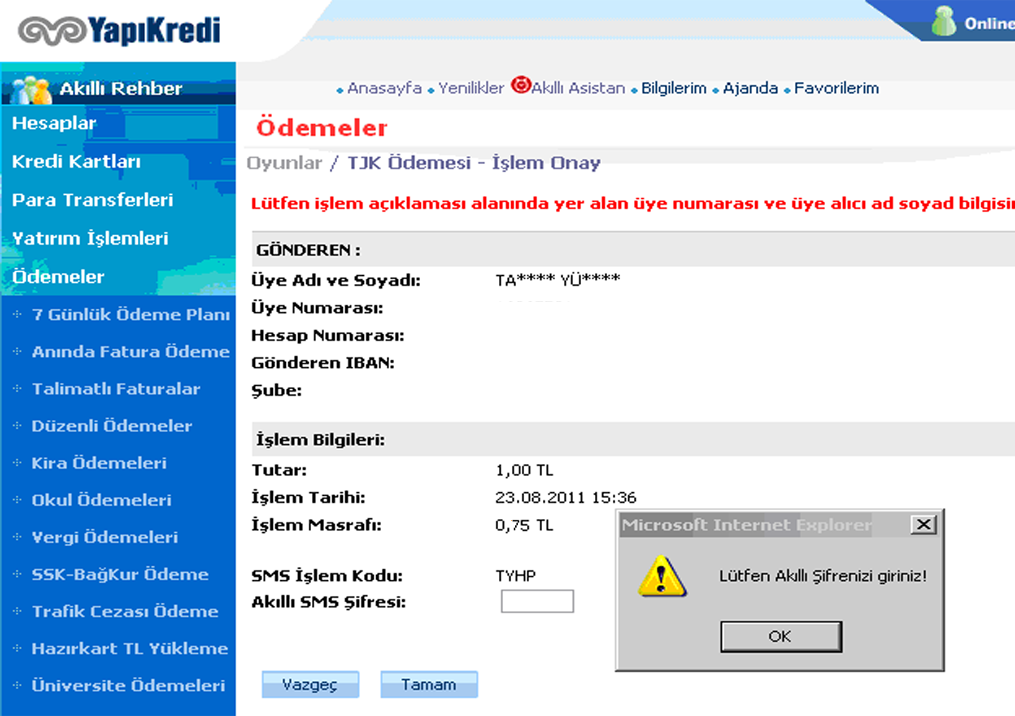Click the amount value 1,00 TL

click(524, 470)
